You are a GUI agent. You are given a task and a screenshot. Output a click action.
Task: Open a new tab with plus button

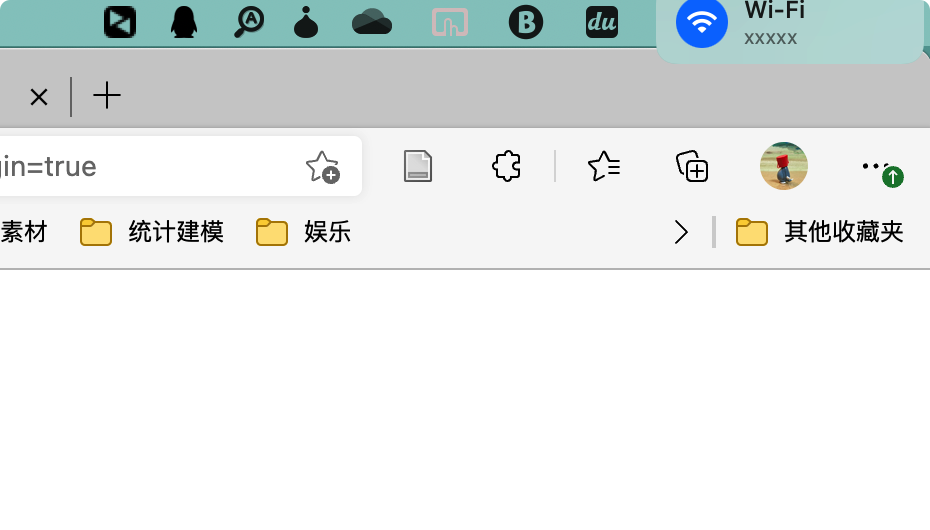click(x=107, y=96)
